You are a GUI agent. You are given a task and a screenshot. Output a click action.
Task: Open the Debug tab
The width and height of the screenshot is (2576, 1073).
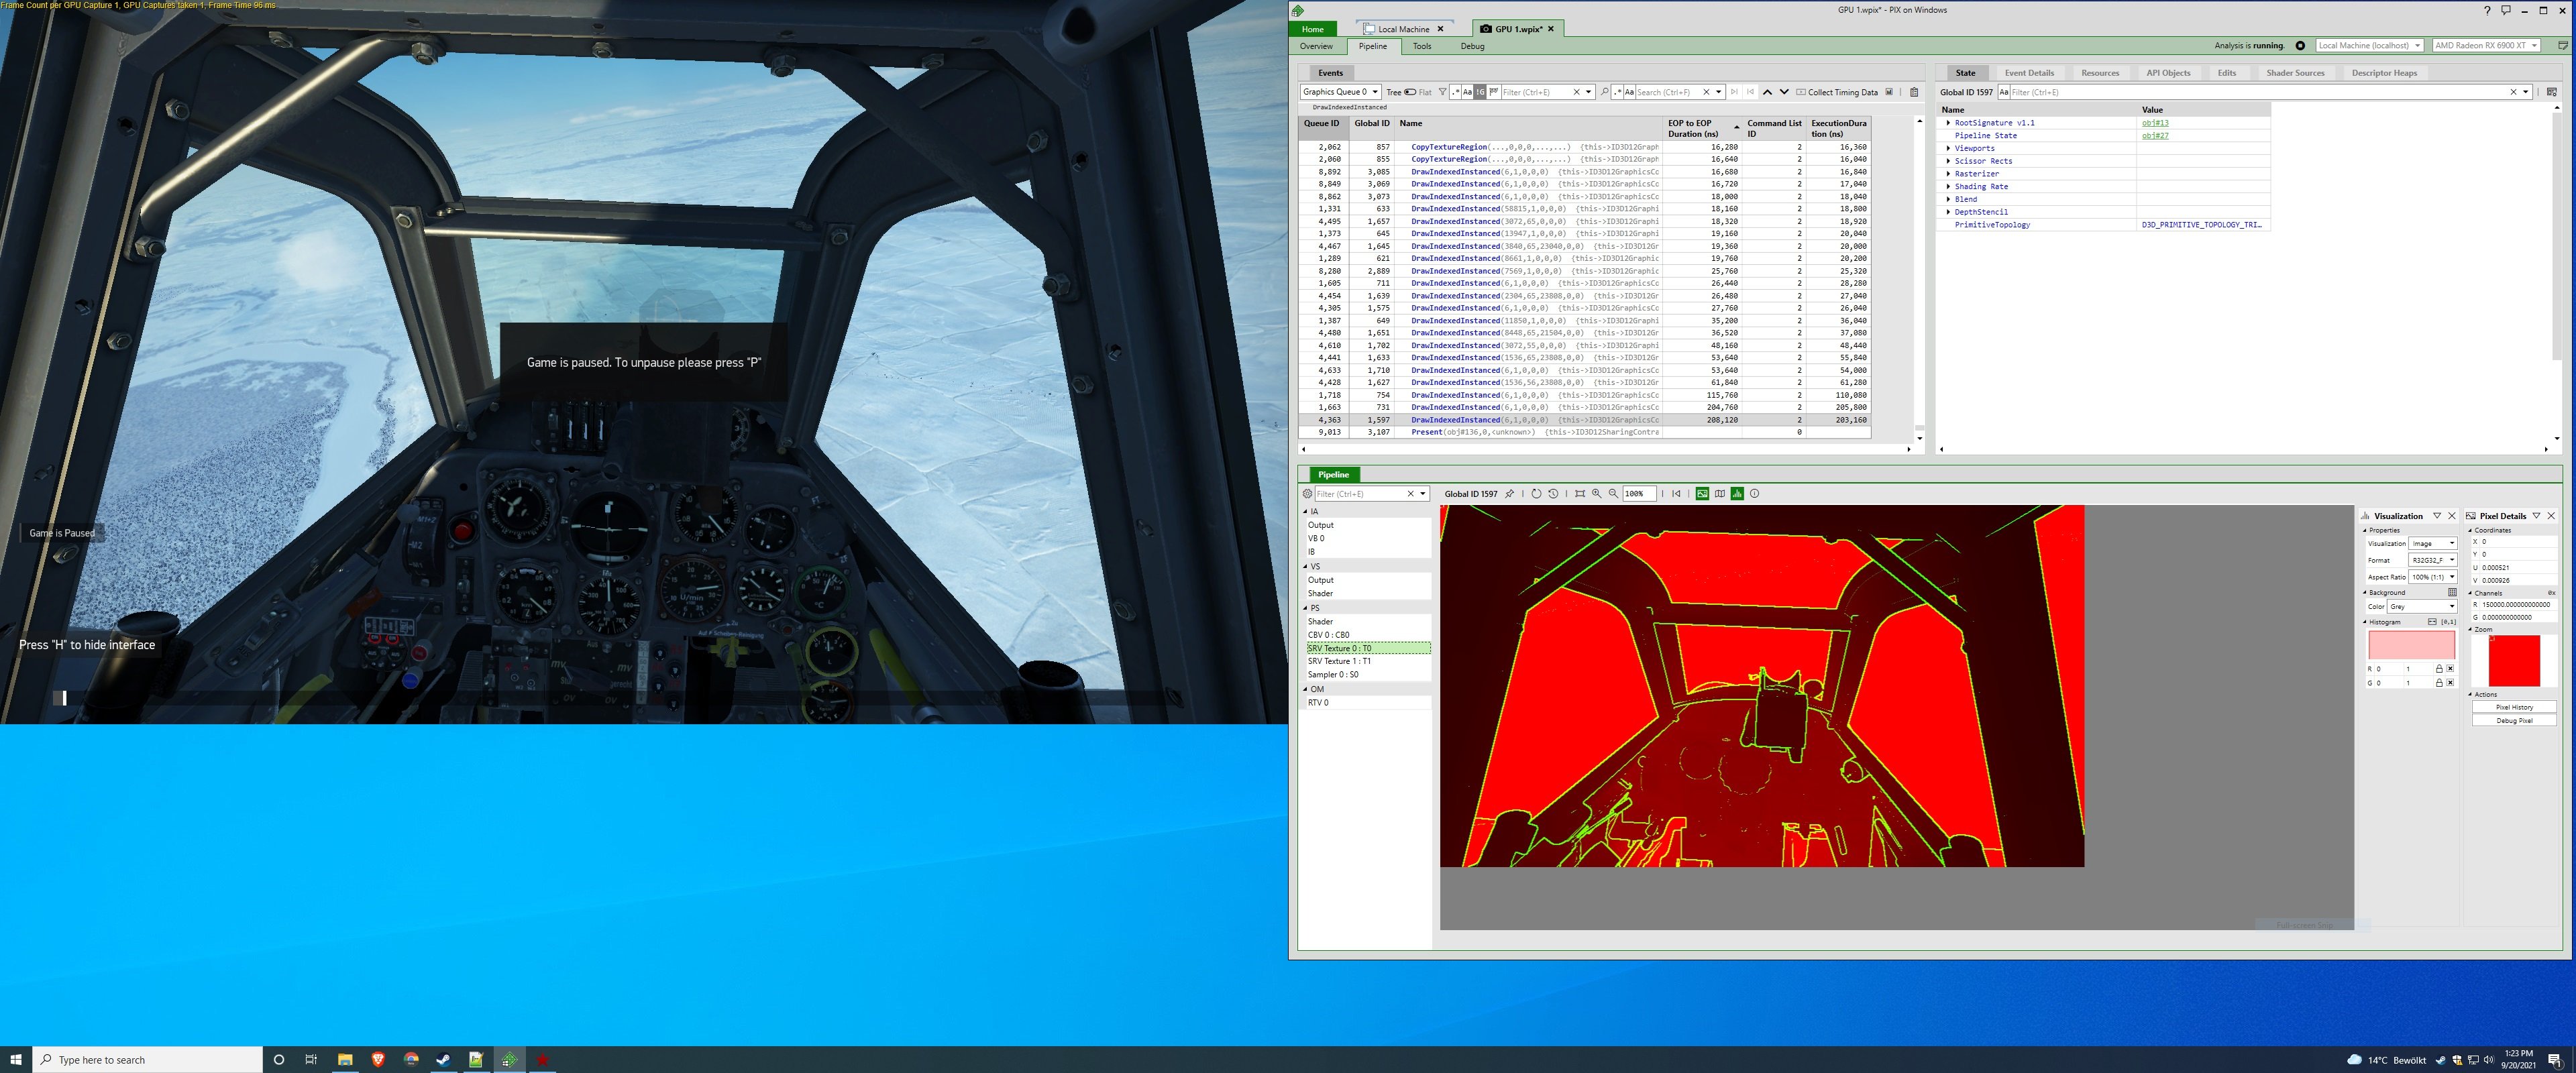point(1472,46)
